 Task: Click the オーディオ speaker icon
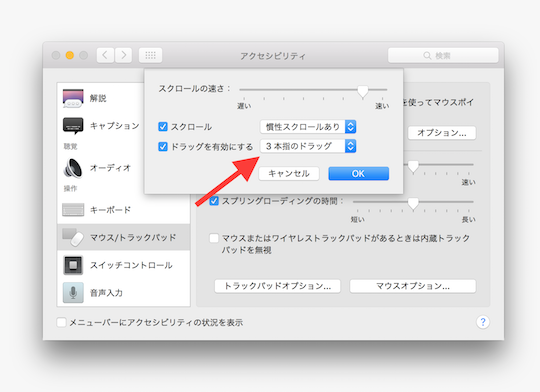pos(73,168)
